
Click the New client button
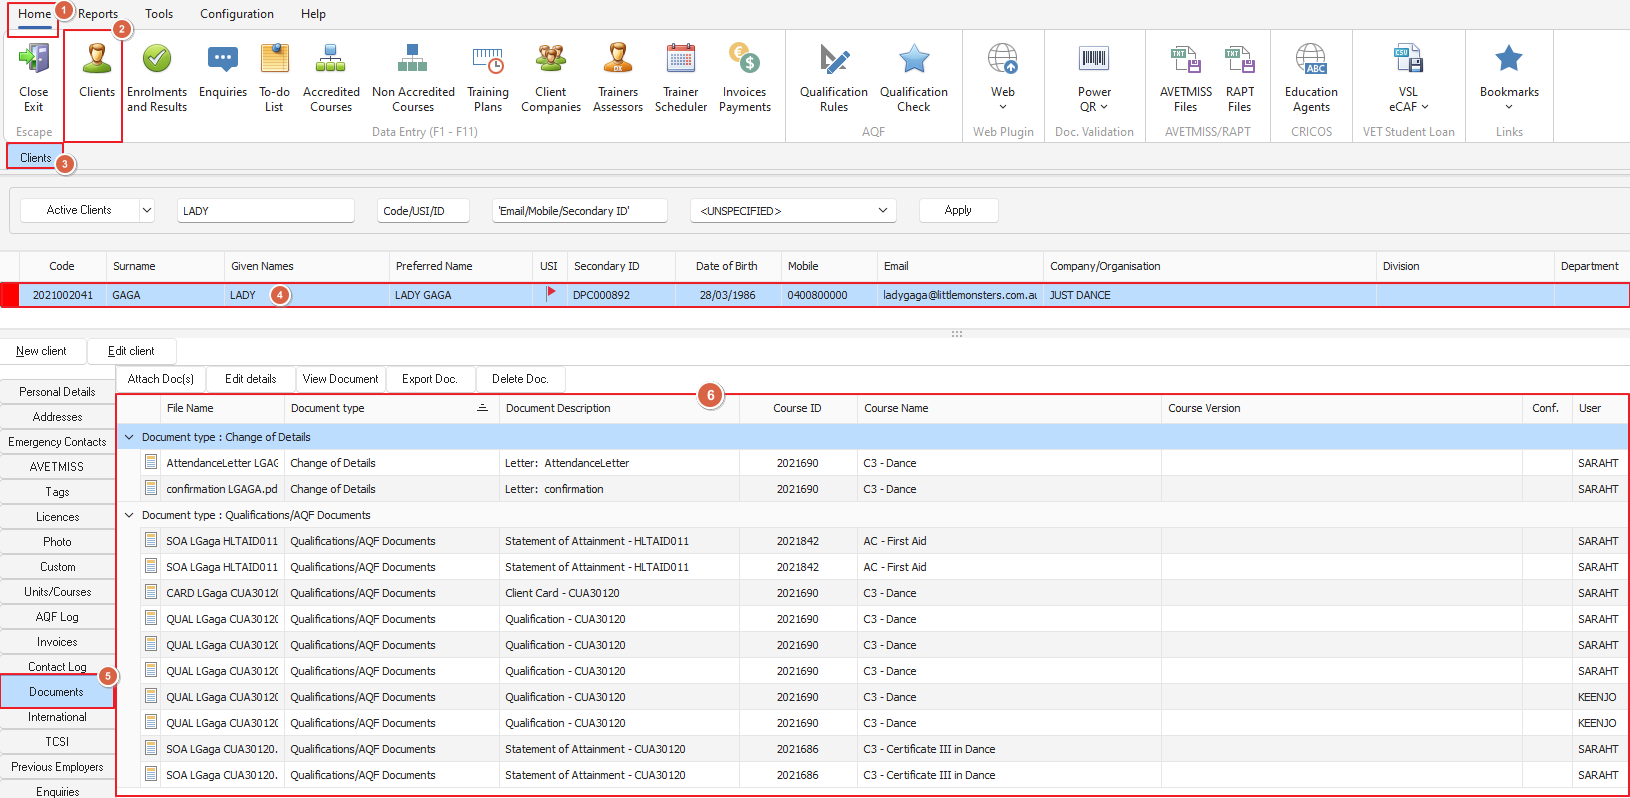[x=42, y=351]
